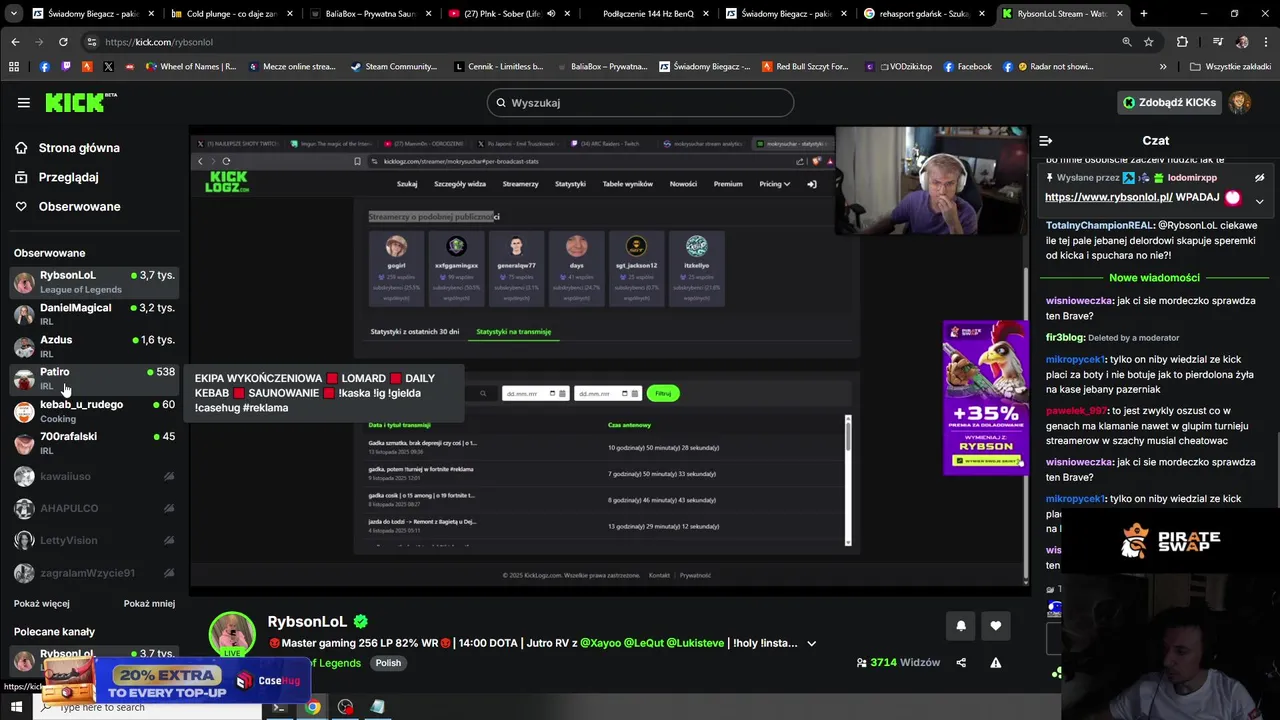Click terminal icon in taskbar
The width and height of the screenshot is (1280, 720).
pyautogui.click(x=279, y=707)
